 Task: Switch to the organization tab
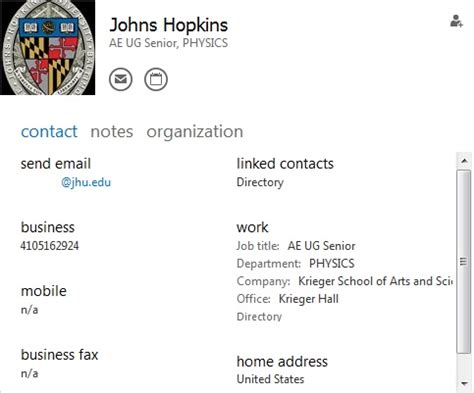tap(195, 132)
